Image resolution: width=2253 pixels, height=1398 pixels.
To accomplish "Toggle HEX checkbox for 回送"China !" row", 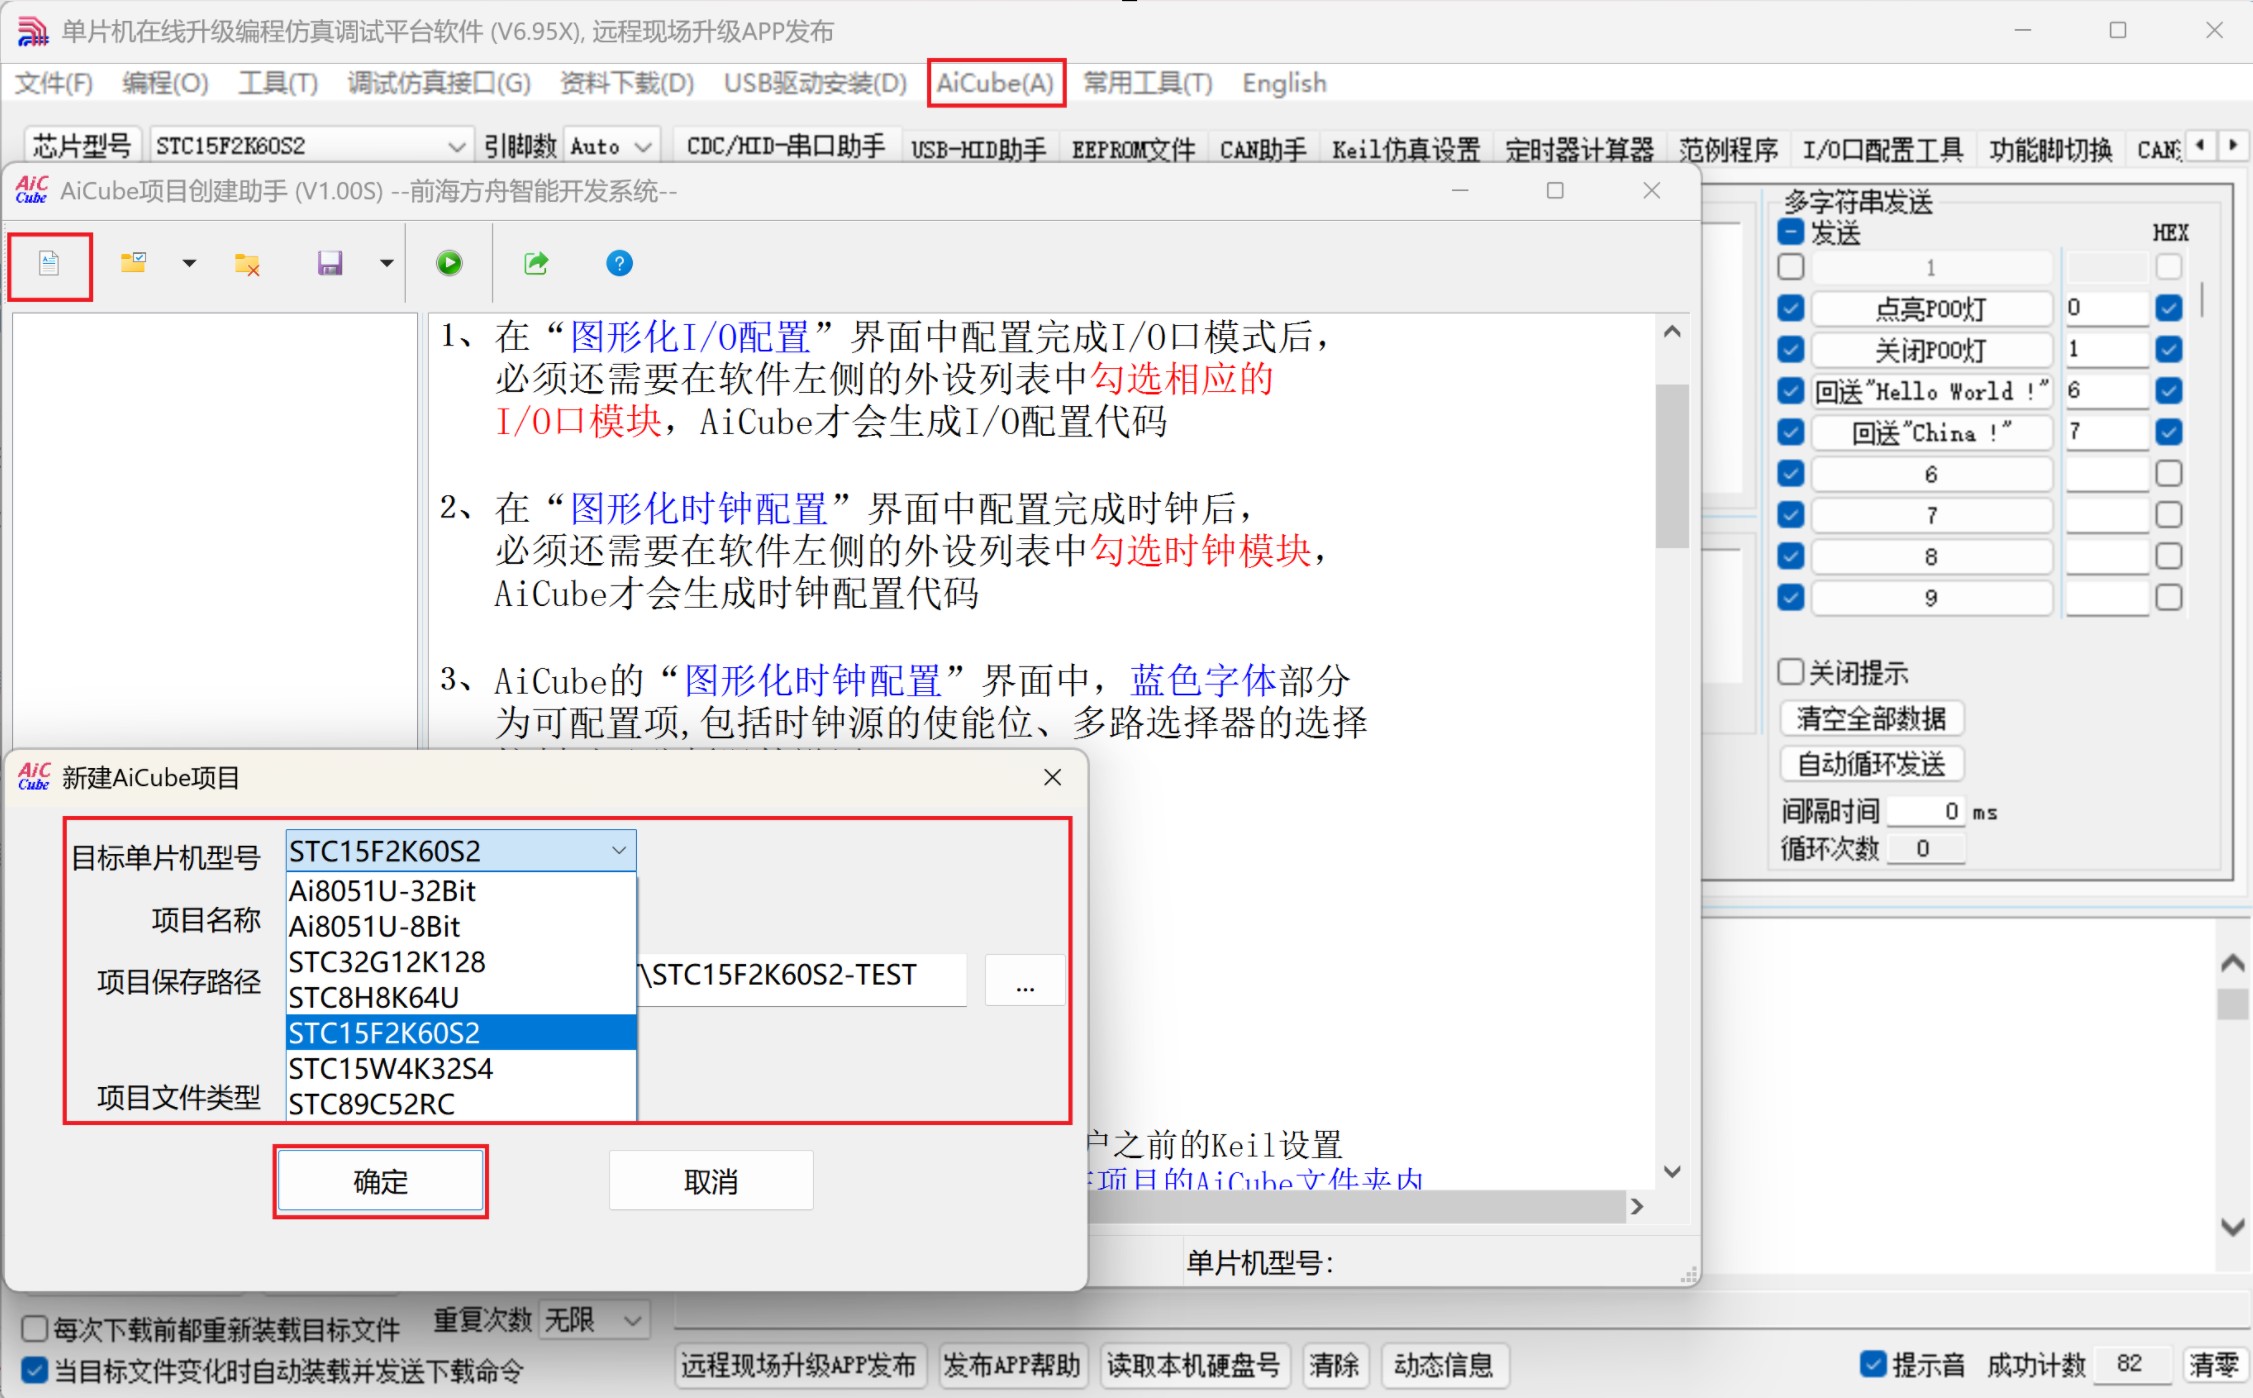I will click(2169, 432).
